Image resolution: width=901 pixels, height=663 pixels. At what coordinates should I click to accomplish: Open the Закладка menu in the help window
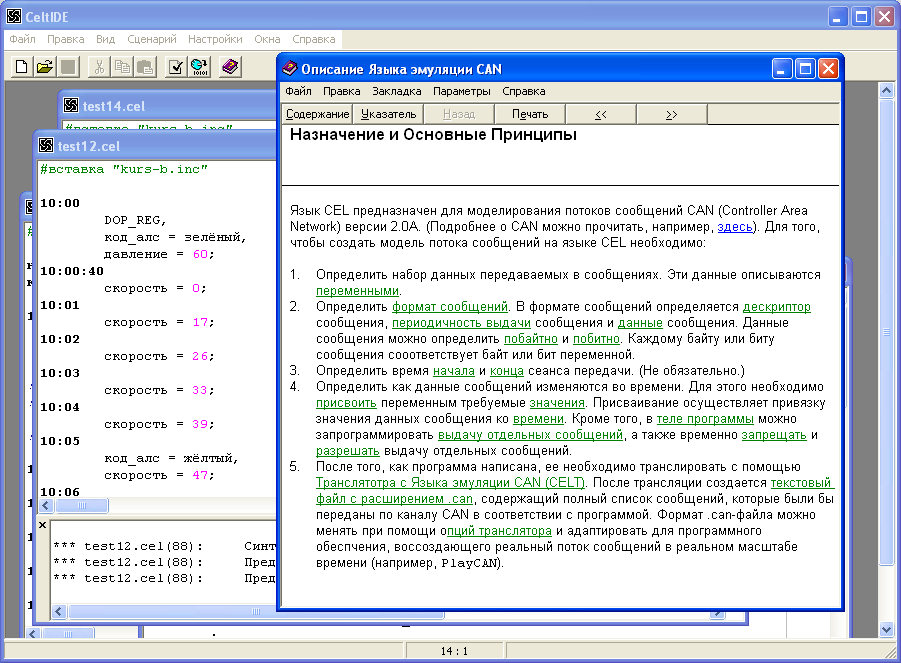[396, 91]
